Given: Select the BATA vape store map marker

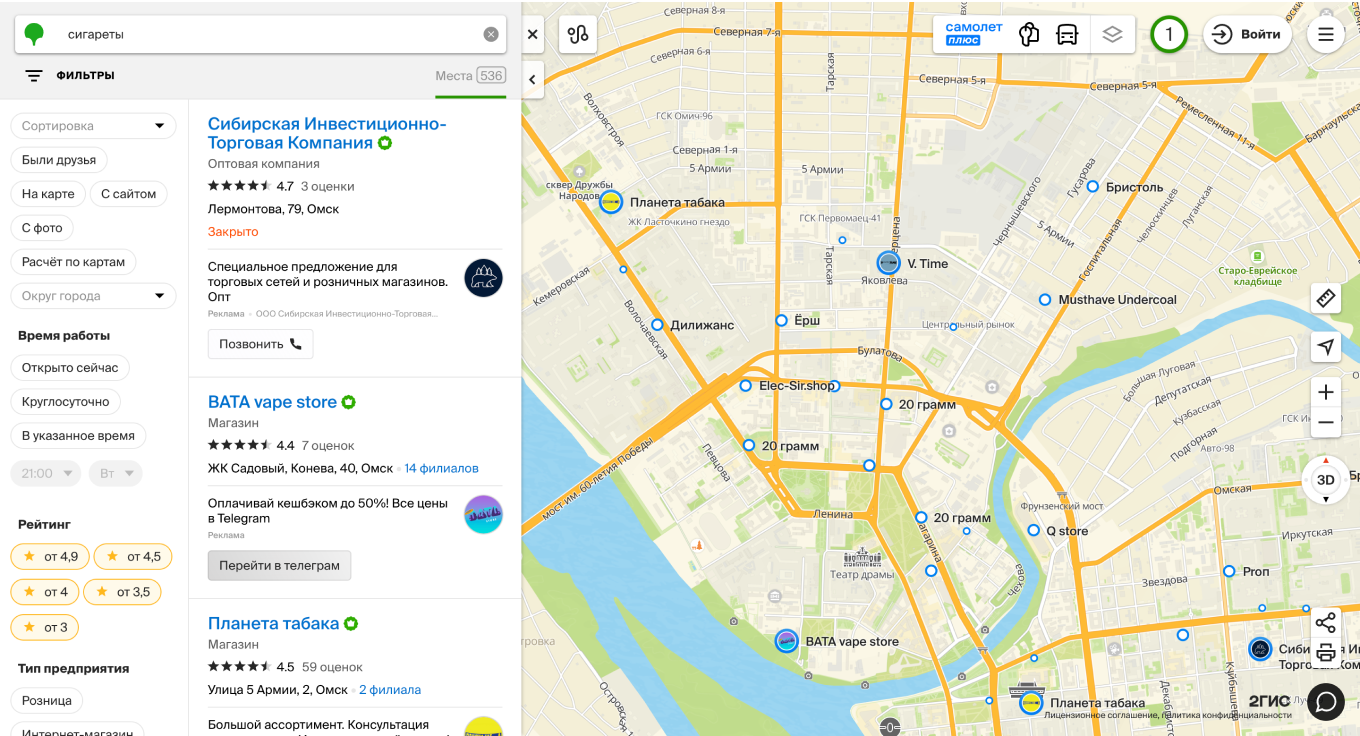Looking at the screenshot, I should [787, 641].
